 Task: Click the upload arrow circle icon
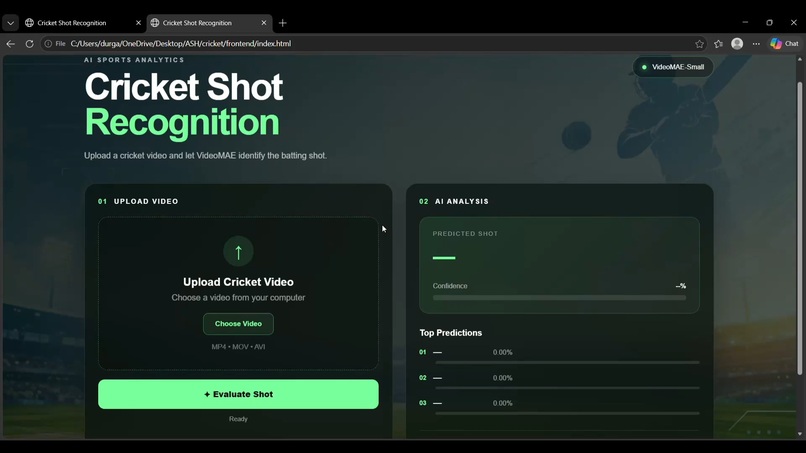point(238,251)
